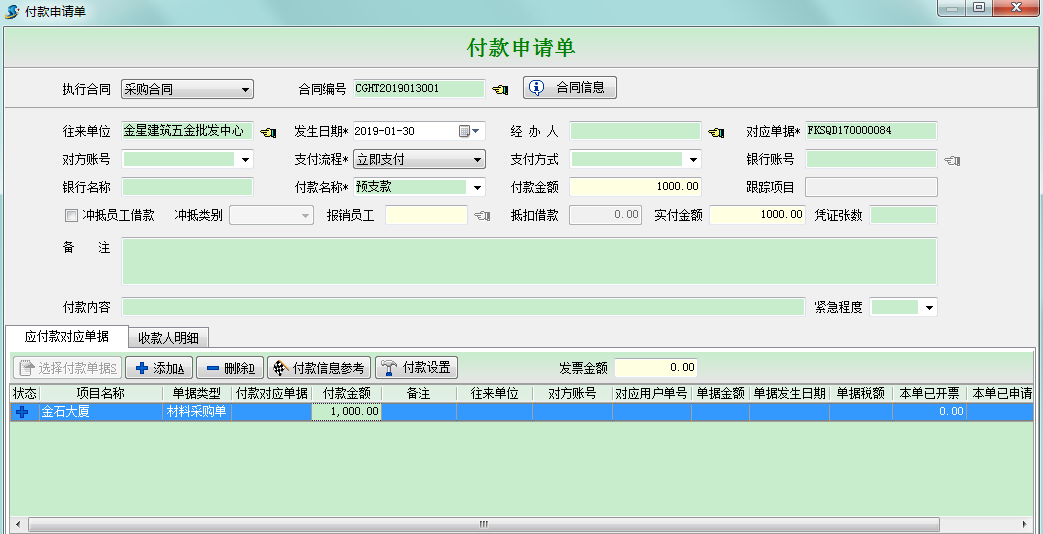
Task: Click the horizontal scrollbar thumb below table
Action: [x=484, y=525]
